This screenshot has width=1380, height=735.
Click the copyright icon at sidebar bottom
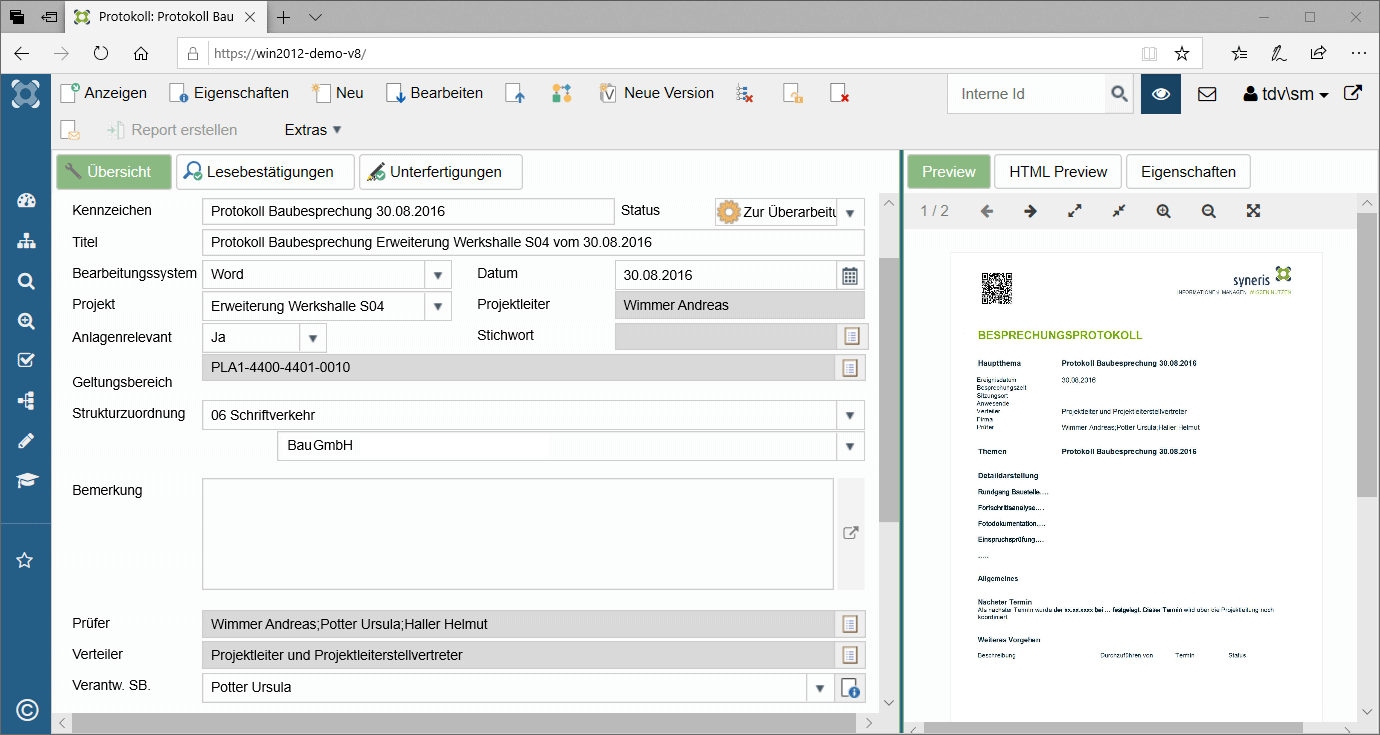[27, 711]
